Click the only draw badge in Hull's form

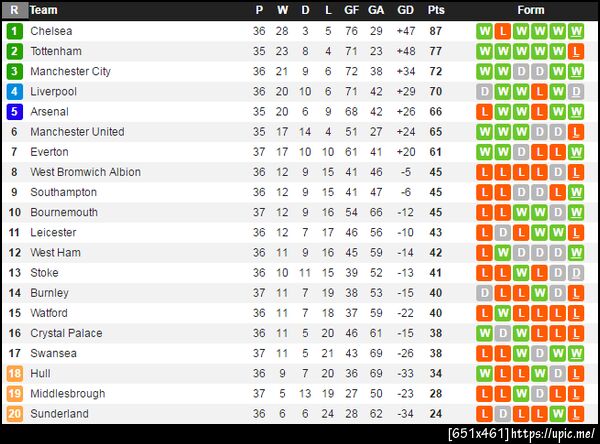(557, 373)
